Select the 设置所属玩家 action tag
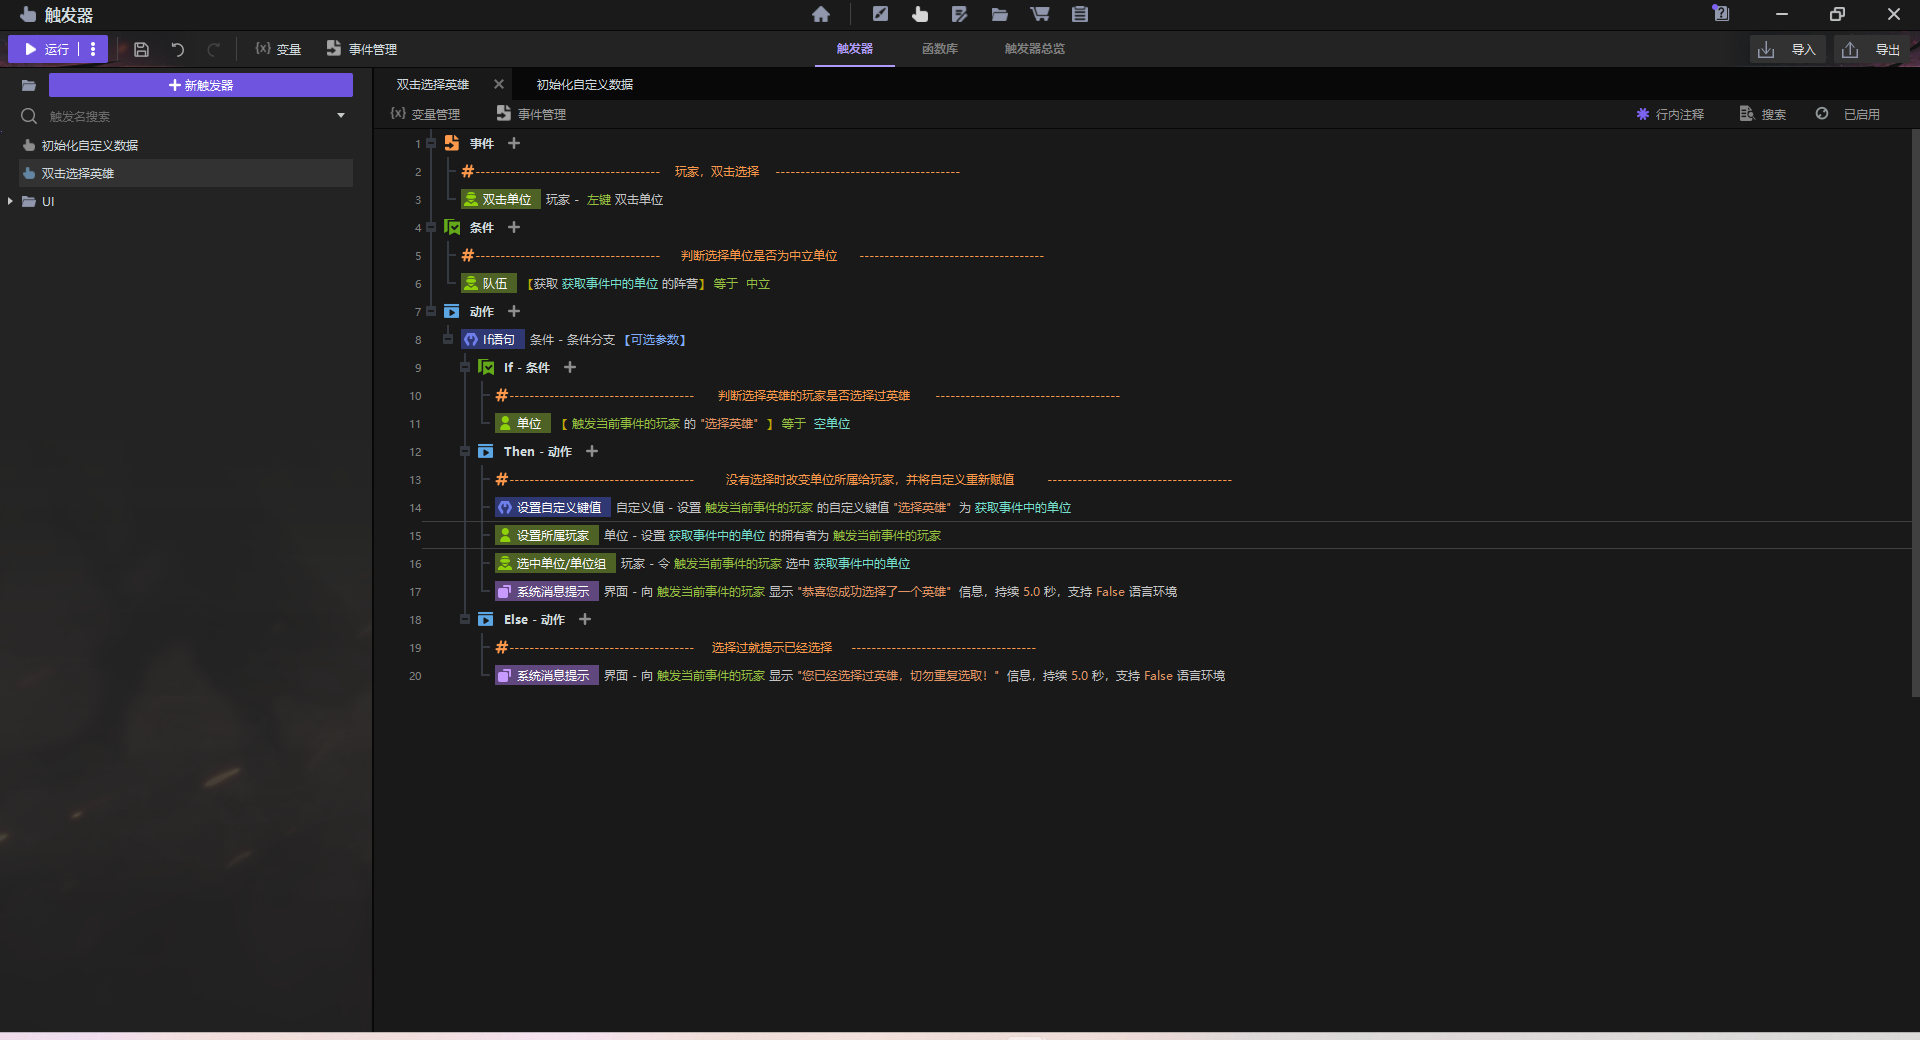Screen dimensions: 1920x1040 point(547,535)
